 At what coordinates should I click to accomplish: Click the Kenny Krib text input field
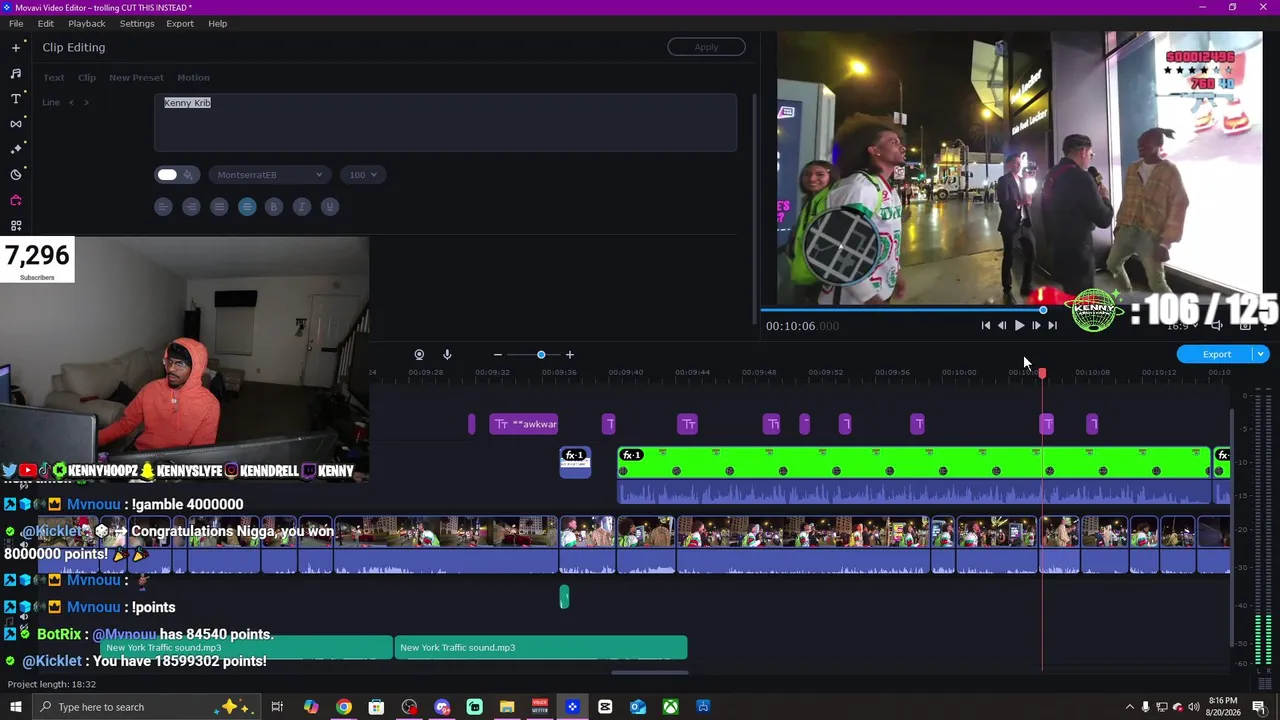coord(446,123)
